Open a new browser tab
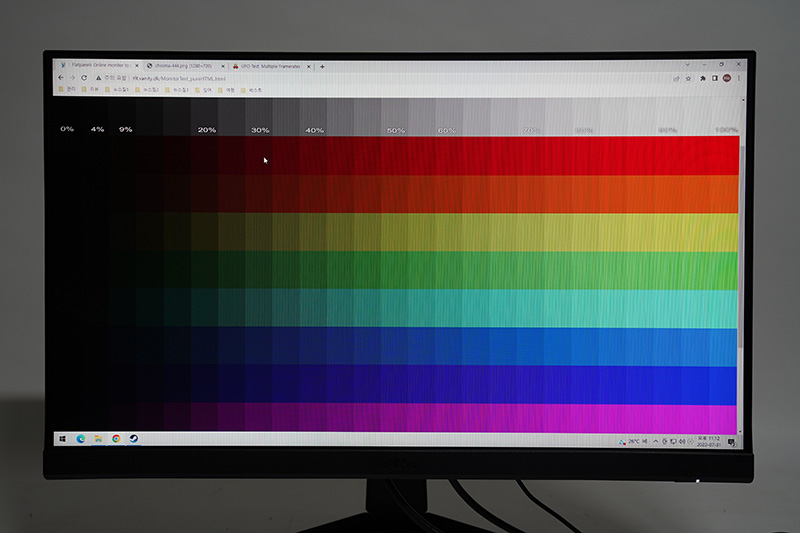 click(x=322, y=66)
